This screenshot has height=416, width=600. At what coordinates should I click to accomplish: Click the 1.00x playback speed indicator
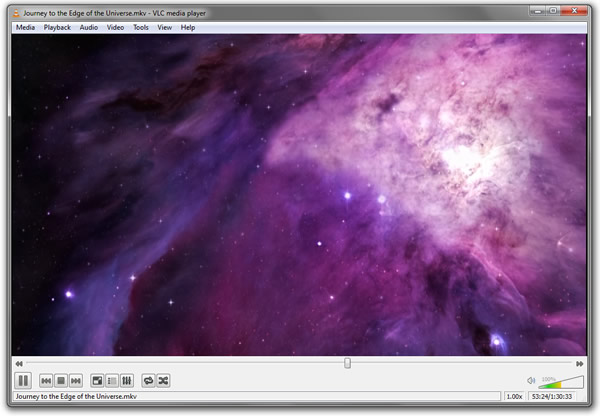coord(514,396)
